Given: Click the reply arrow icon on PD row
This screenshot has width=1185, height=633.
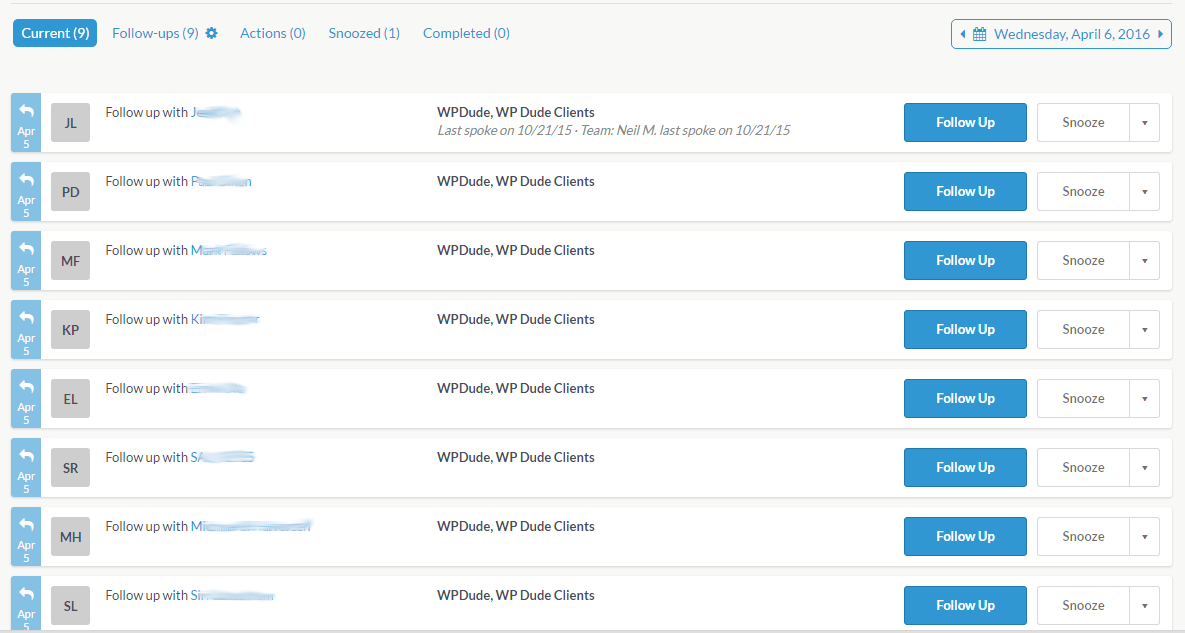Looking at the screenshot, I should [26, 180].
